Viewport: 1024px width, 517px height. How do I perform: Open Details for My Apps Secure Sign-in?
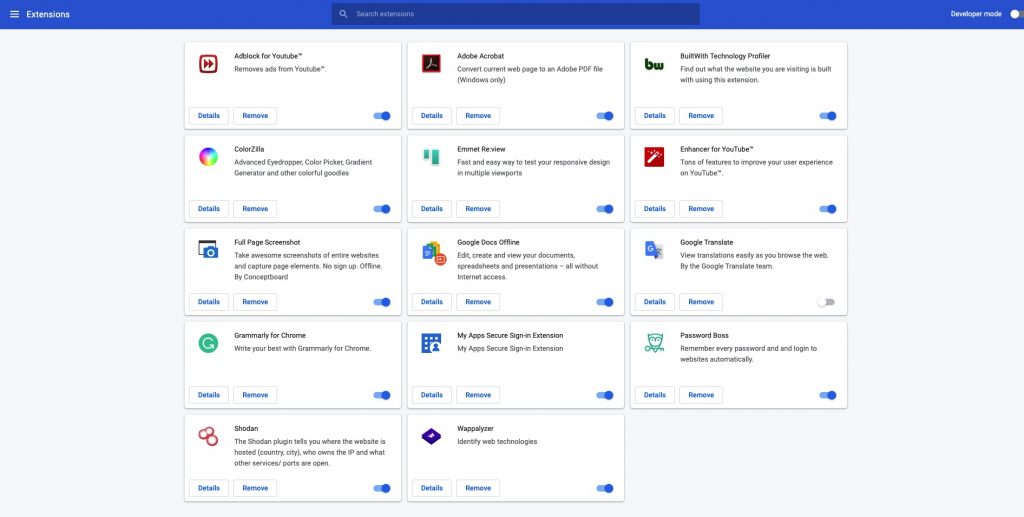(432, 395)
